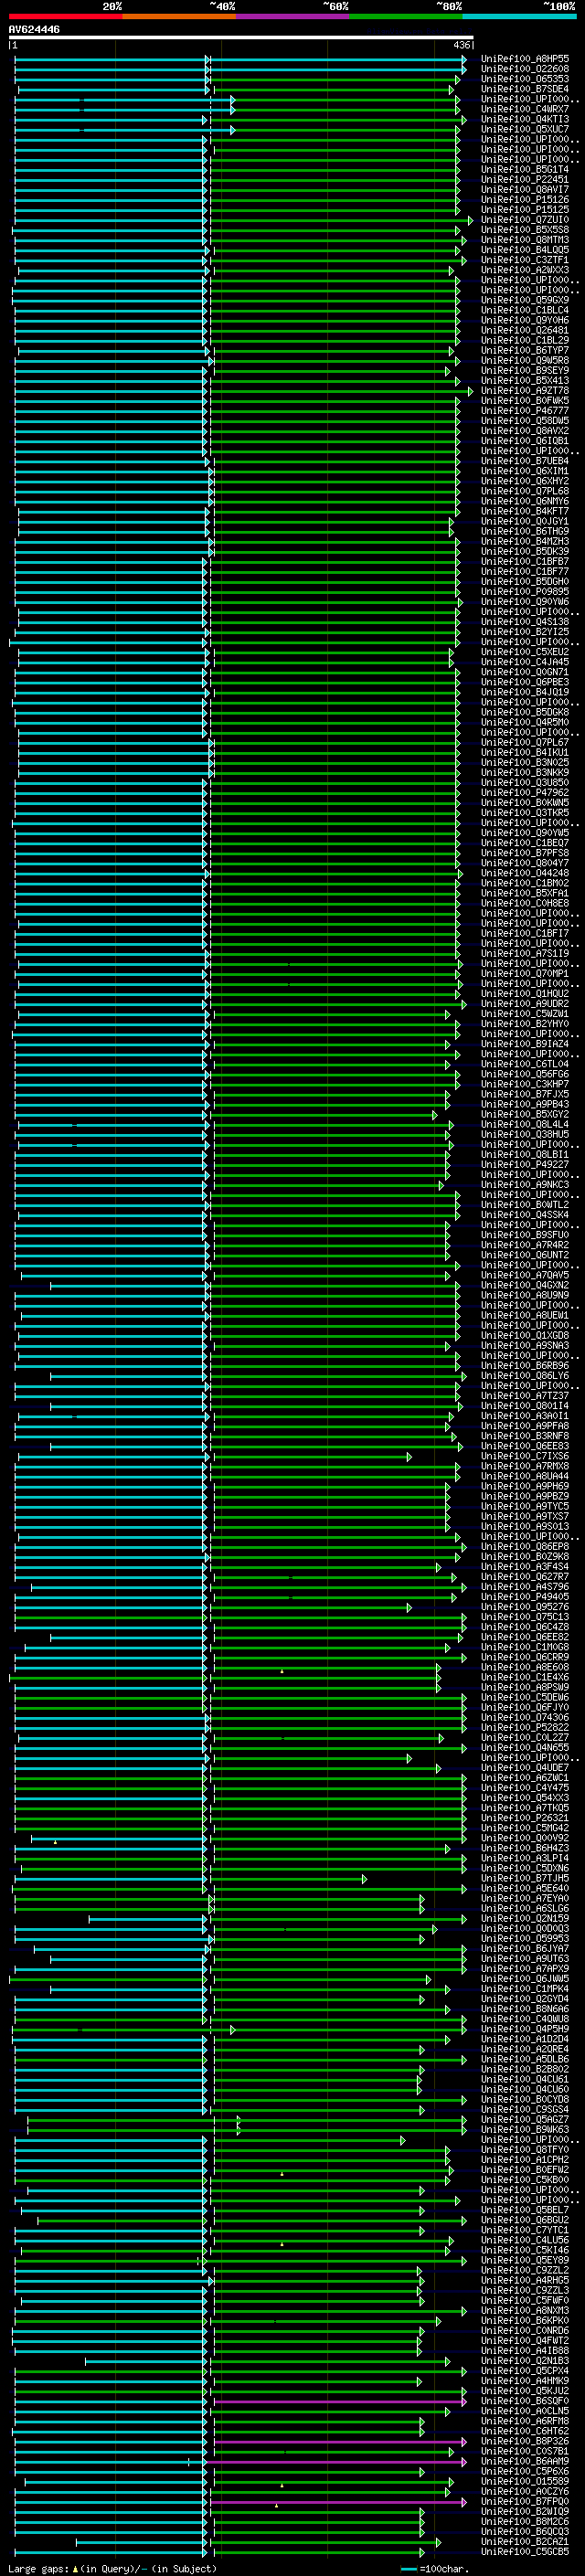This screenshot has width=585, height=2576.
Task: Select the UniRef100_A3F4S4 label
Action: (525, 1566)
